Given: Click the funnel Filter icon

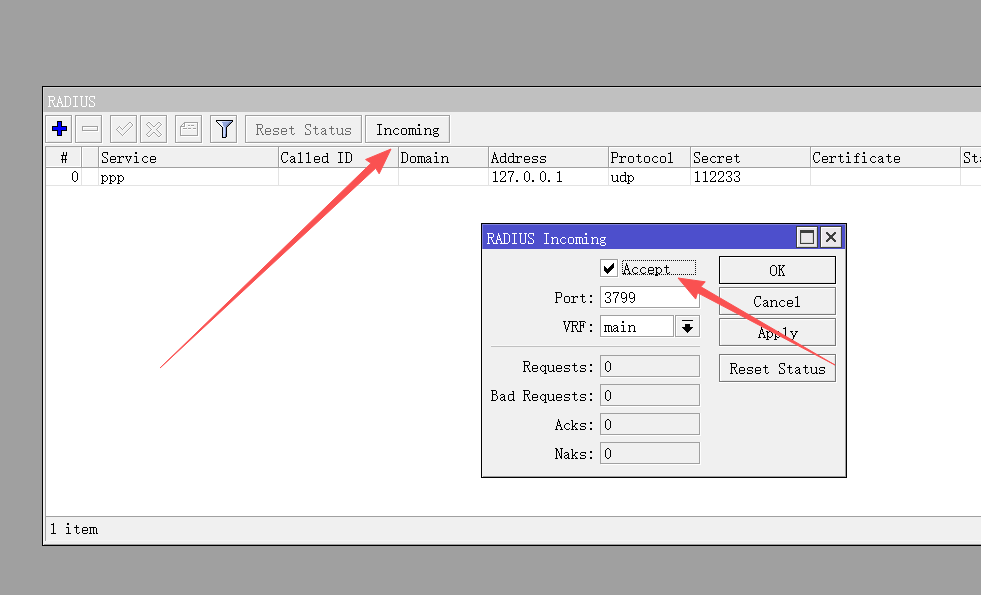Looking at the screenshot, I should click(x=224, y=129).
